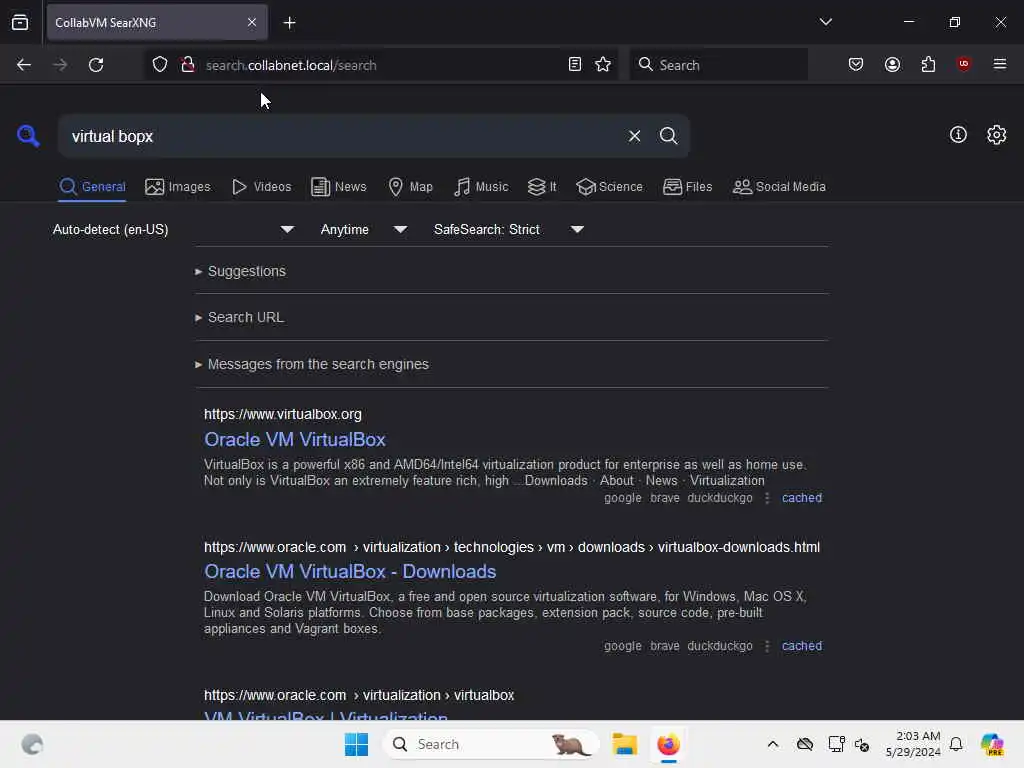Screen dimensions: 1024x768
Task: Open Oracle VM VirtualBox - Downloads result
Action: point(350,571)
